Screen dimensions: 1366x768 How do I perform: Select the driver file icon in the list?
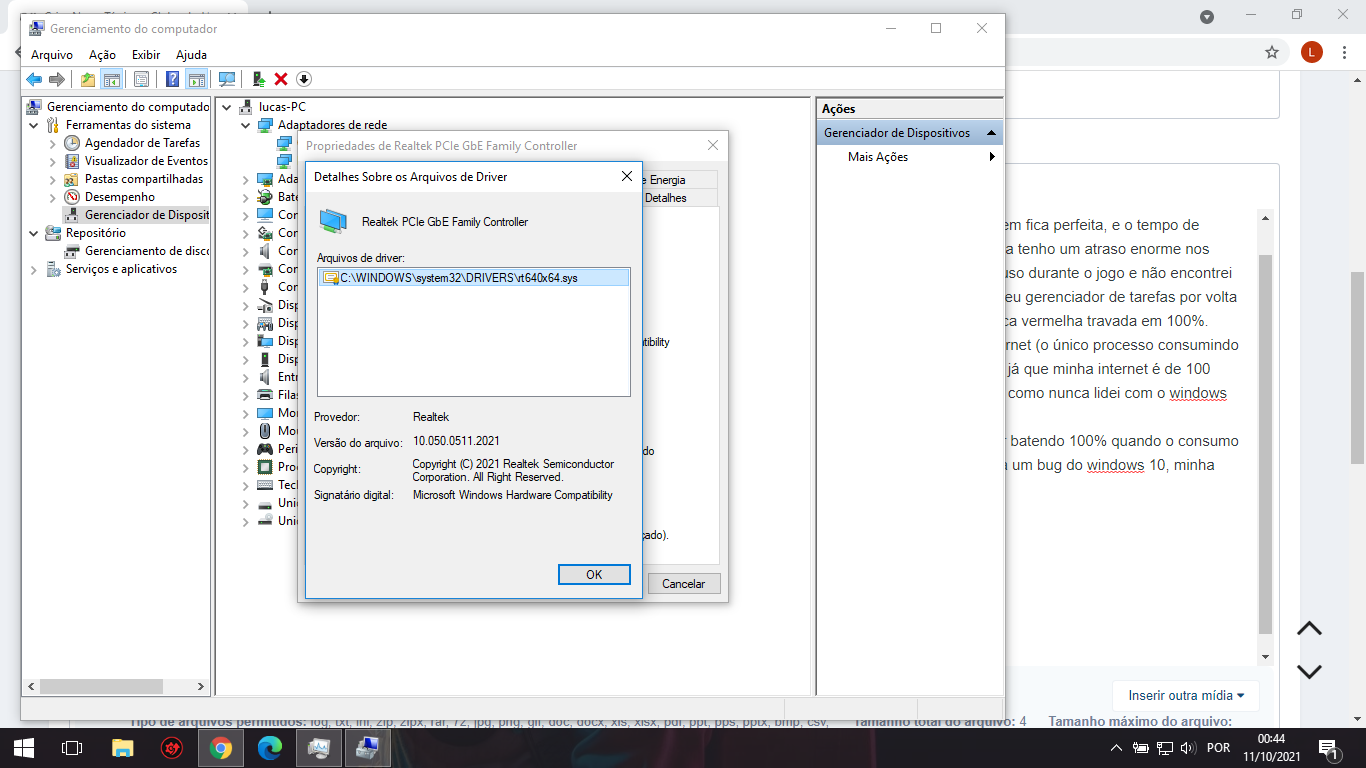(x=331, y=278)
